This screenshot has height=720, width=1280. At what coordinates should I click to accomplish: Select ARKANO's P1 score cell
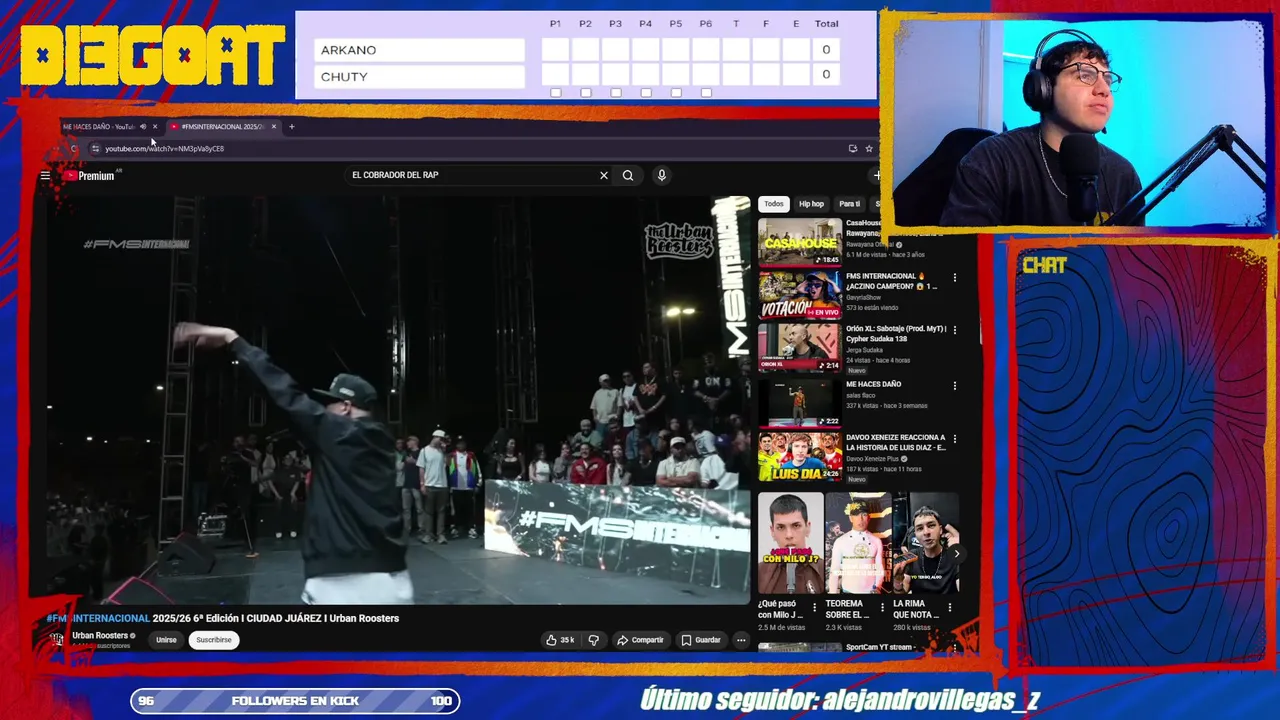click(x=556, y=50)
